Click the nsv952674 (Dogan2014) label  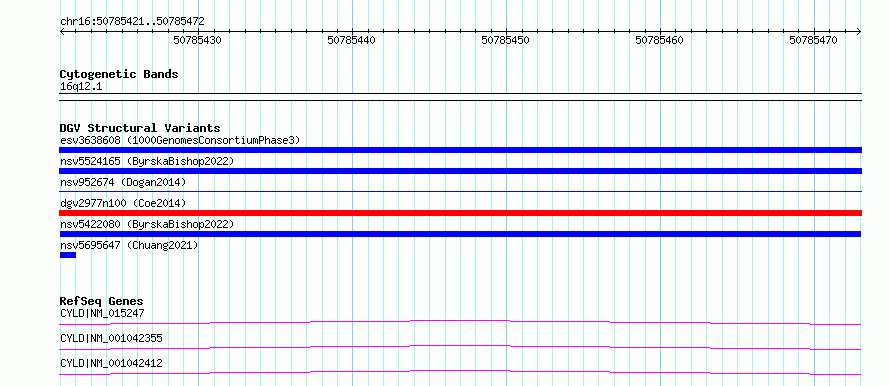123,182
